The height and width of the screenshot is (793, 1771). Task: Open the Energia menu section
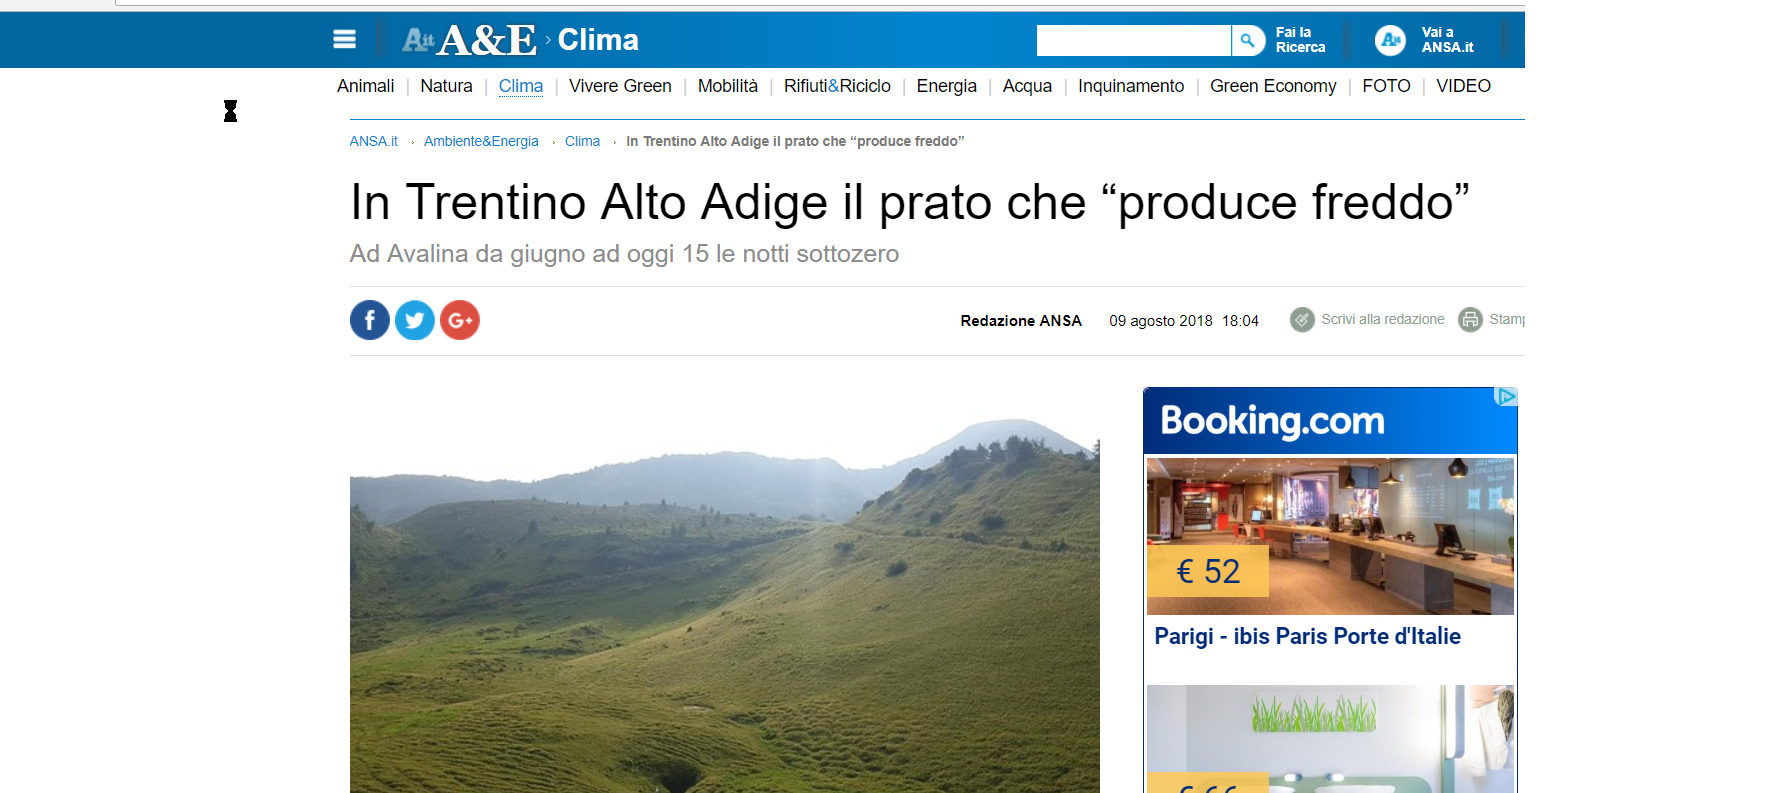(x=947, y=86)
